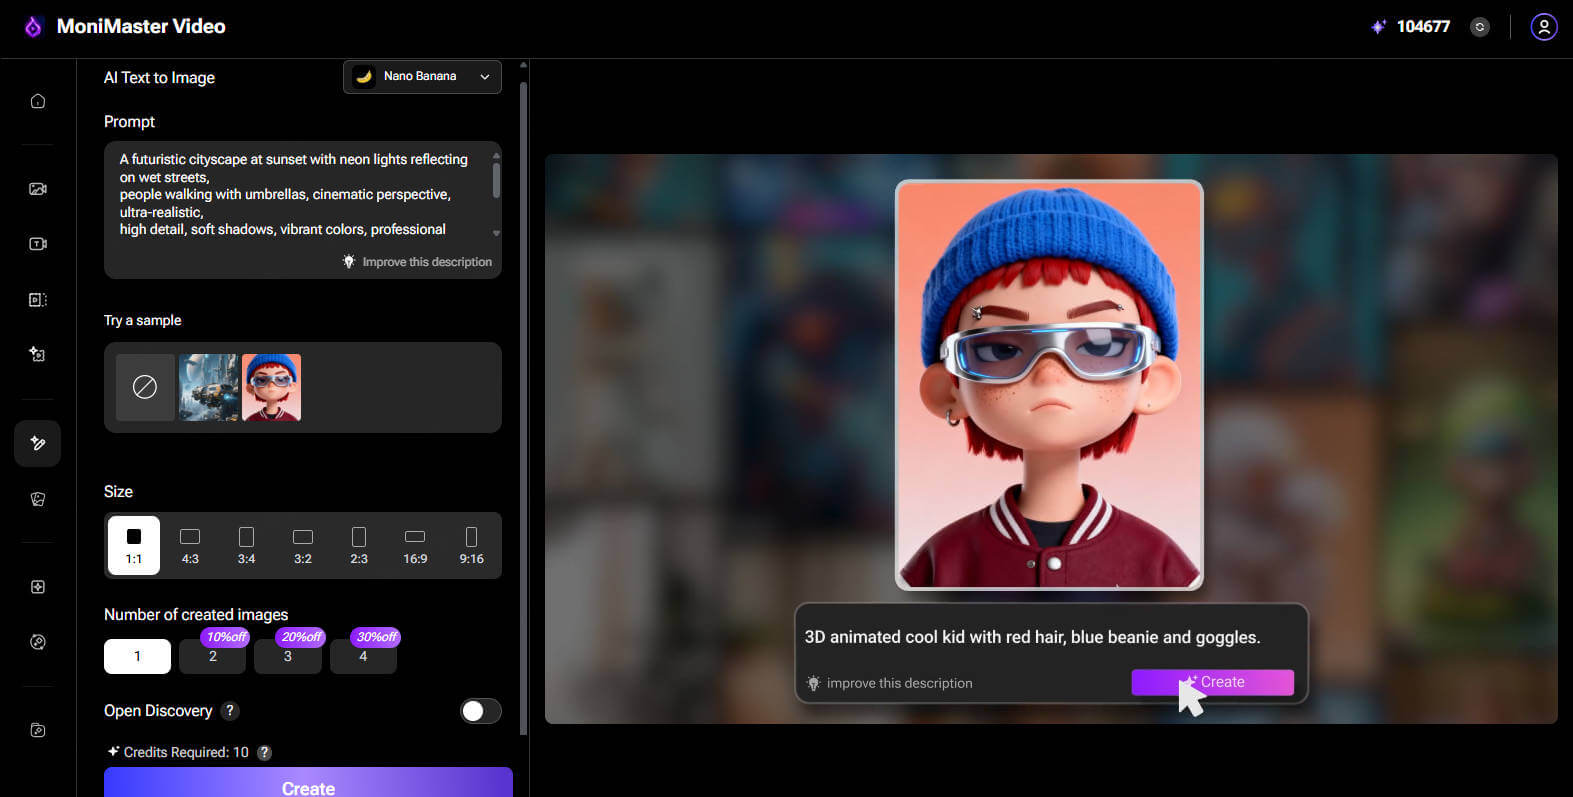This screenshot has width=1573, height=797.
Task: Click the credits sparkle icon beside 104677
Action: 1378,27
